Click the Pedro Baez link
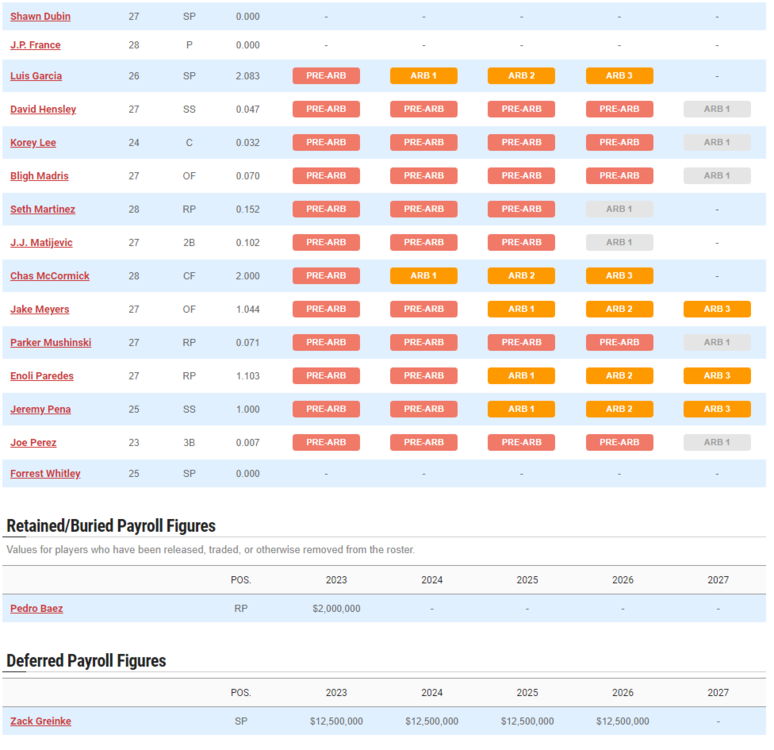774x750 pixels. 36,608
